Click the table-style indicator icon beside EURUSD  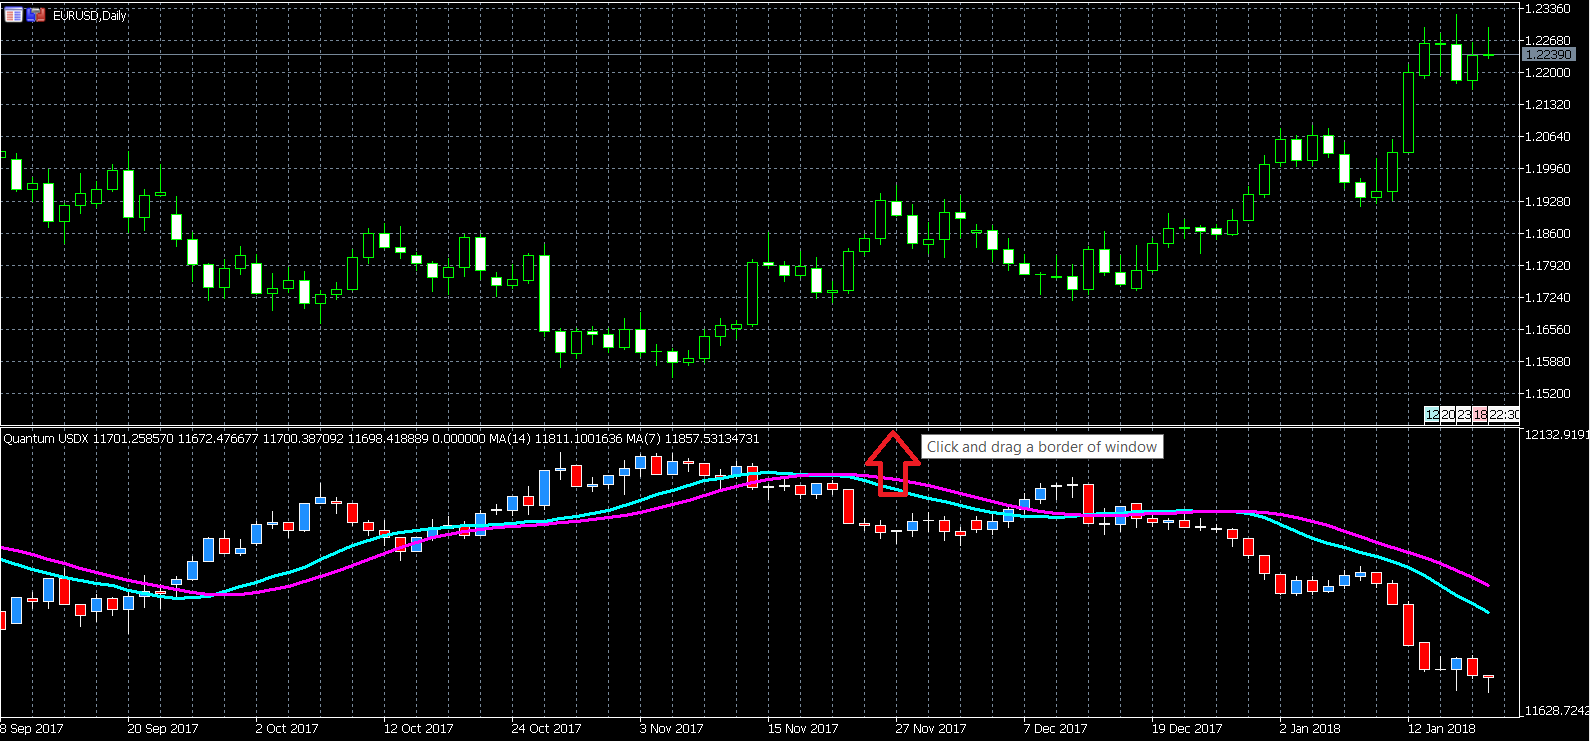13,15
